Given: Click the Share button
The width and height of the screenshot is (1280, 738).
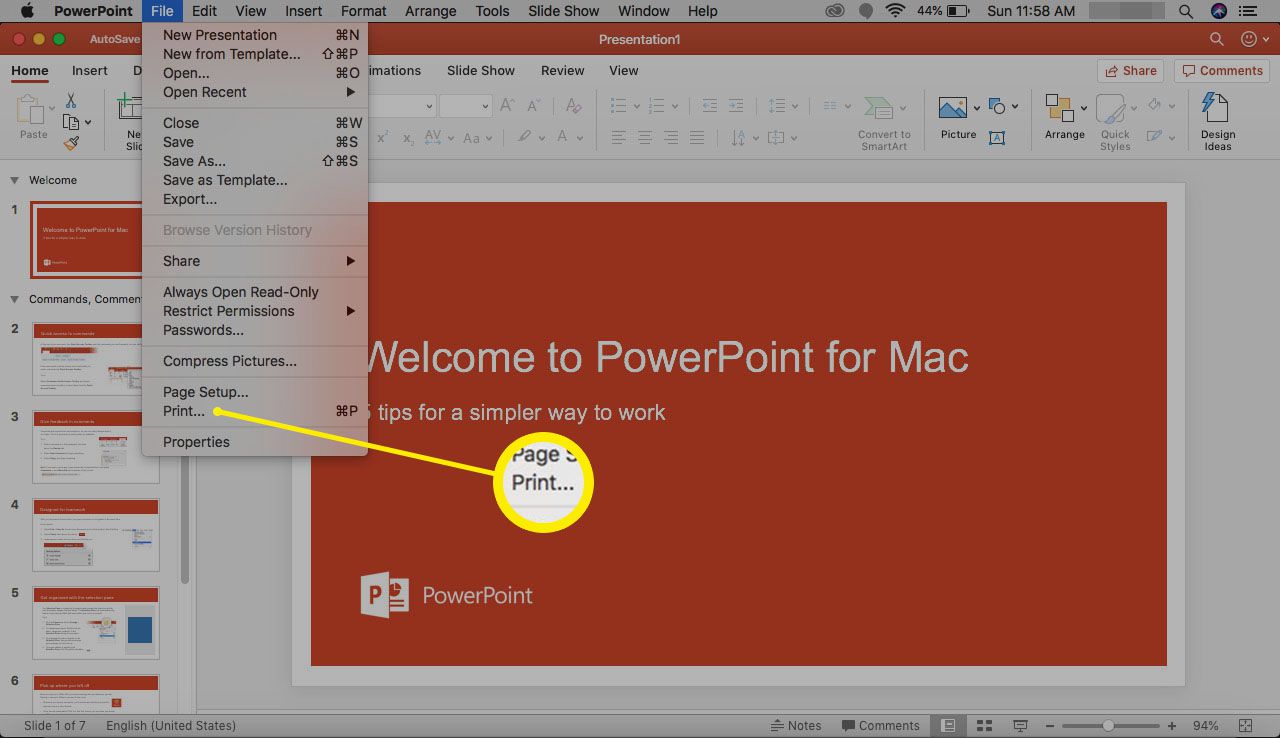Looking at the screenshot, I should (x=1129, y=71).
